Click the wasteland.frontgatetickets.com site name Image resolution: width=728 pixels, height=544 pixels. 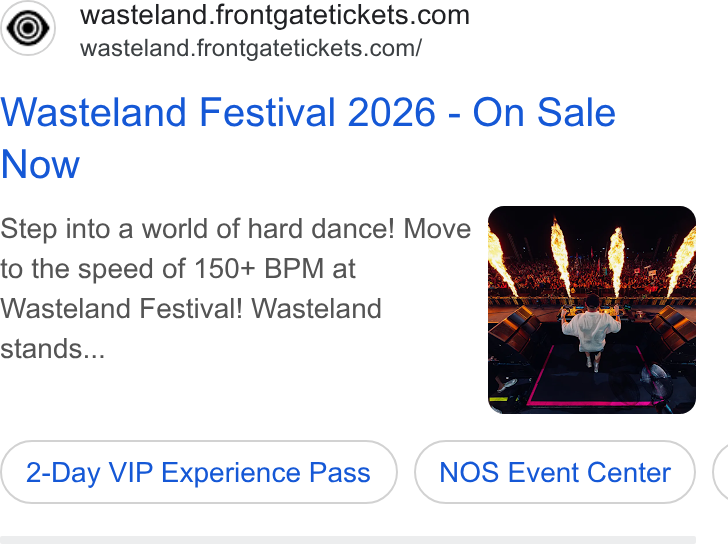click(275, 15)
